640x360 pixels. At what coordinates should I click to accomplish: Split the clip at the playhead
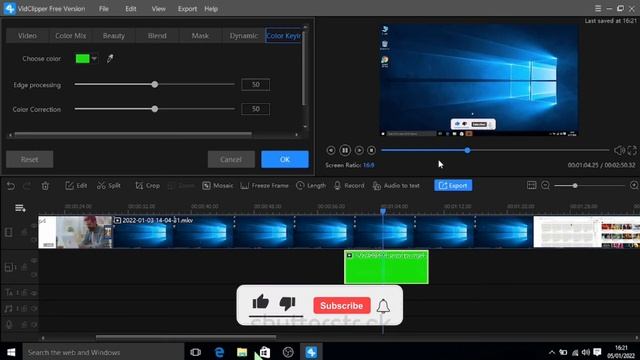109,186
